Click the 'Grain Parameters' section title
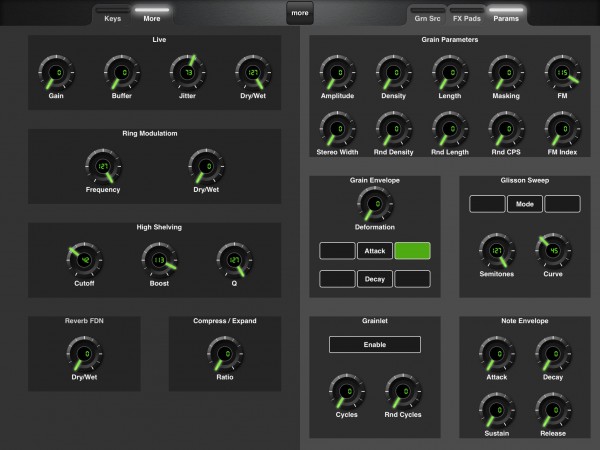The image size is (600, 450). (x=450, y=39)
